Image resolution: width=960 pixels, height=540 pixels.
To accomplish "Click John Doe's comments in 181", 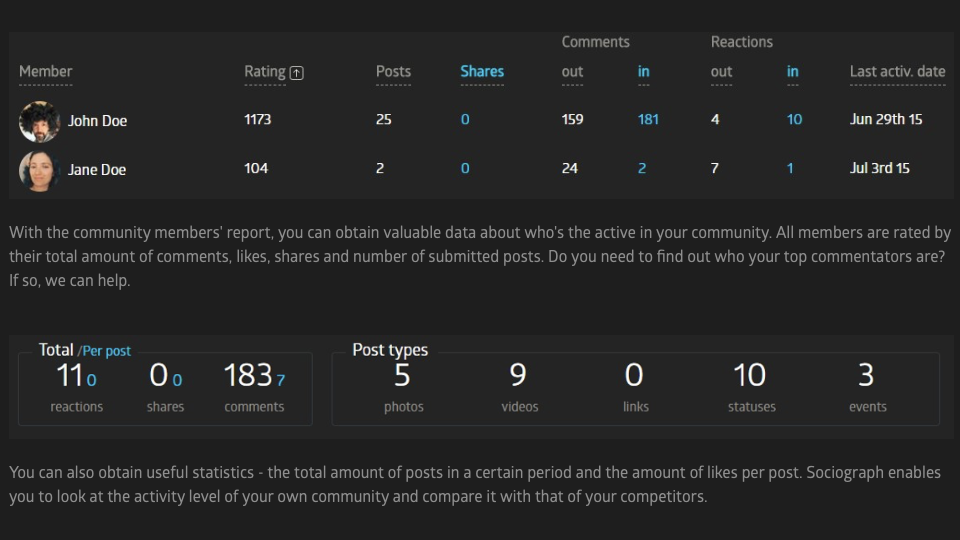I will click(x=648, y=119).
